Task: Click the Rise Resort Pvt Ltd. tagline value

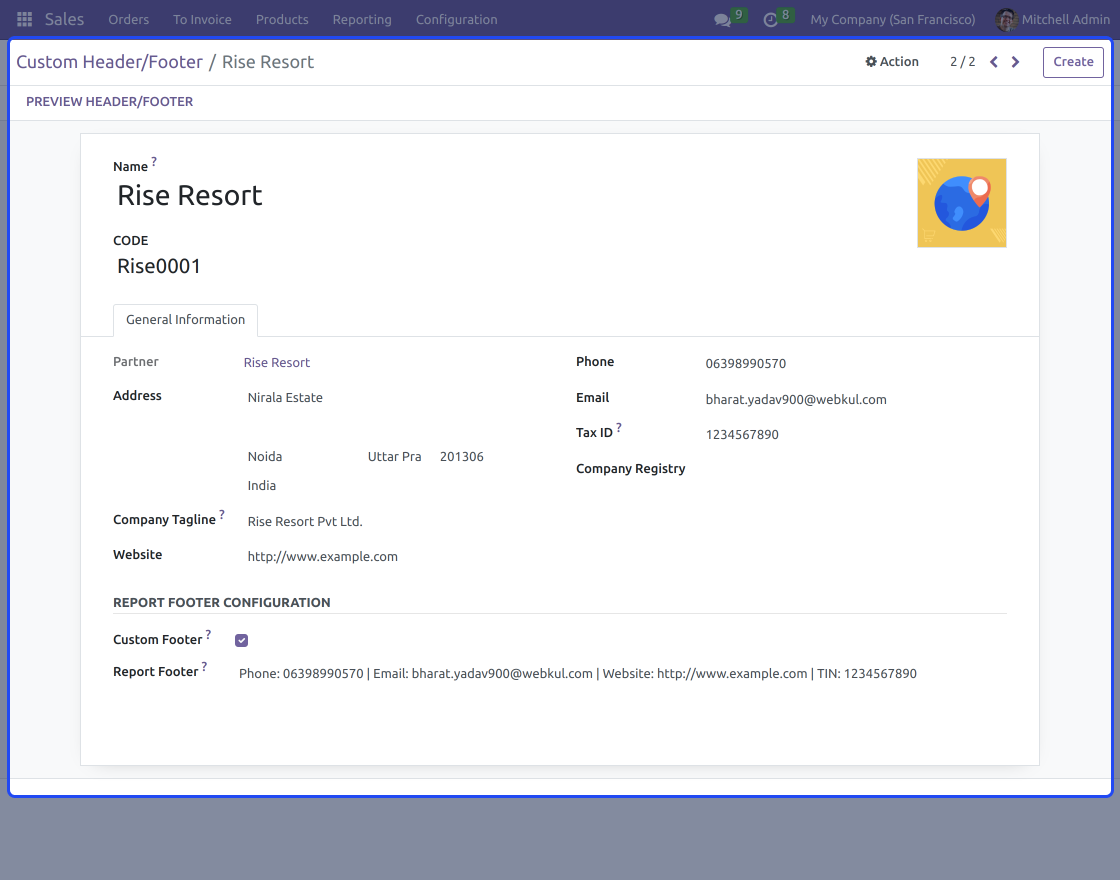Action: coord(305,521)
